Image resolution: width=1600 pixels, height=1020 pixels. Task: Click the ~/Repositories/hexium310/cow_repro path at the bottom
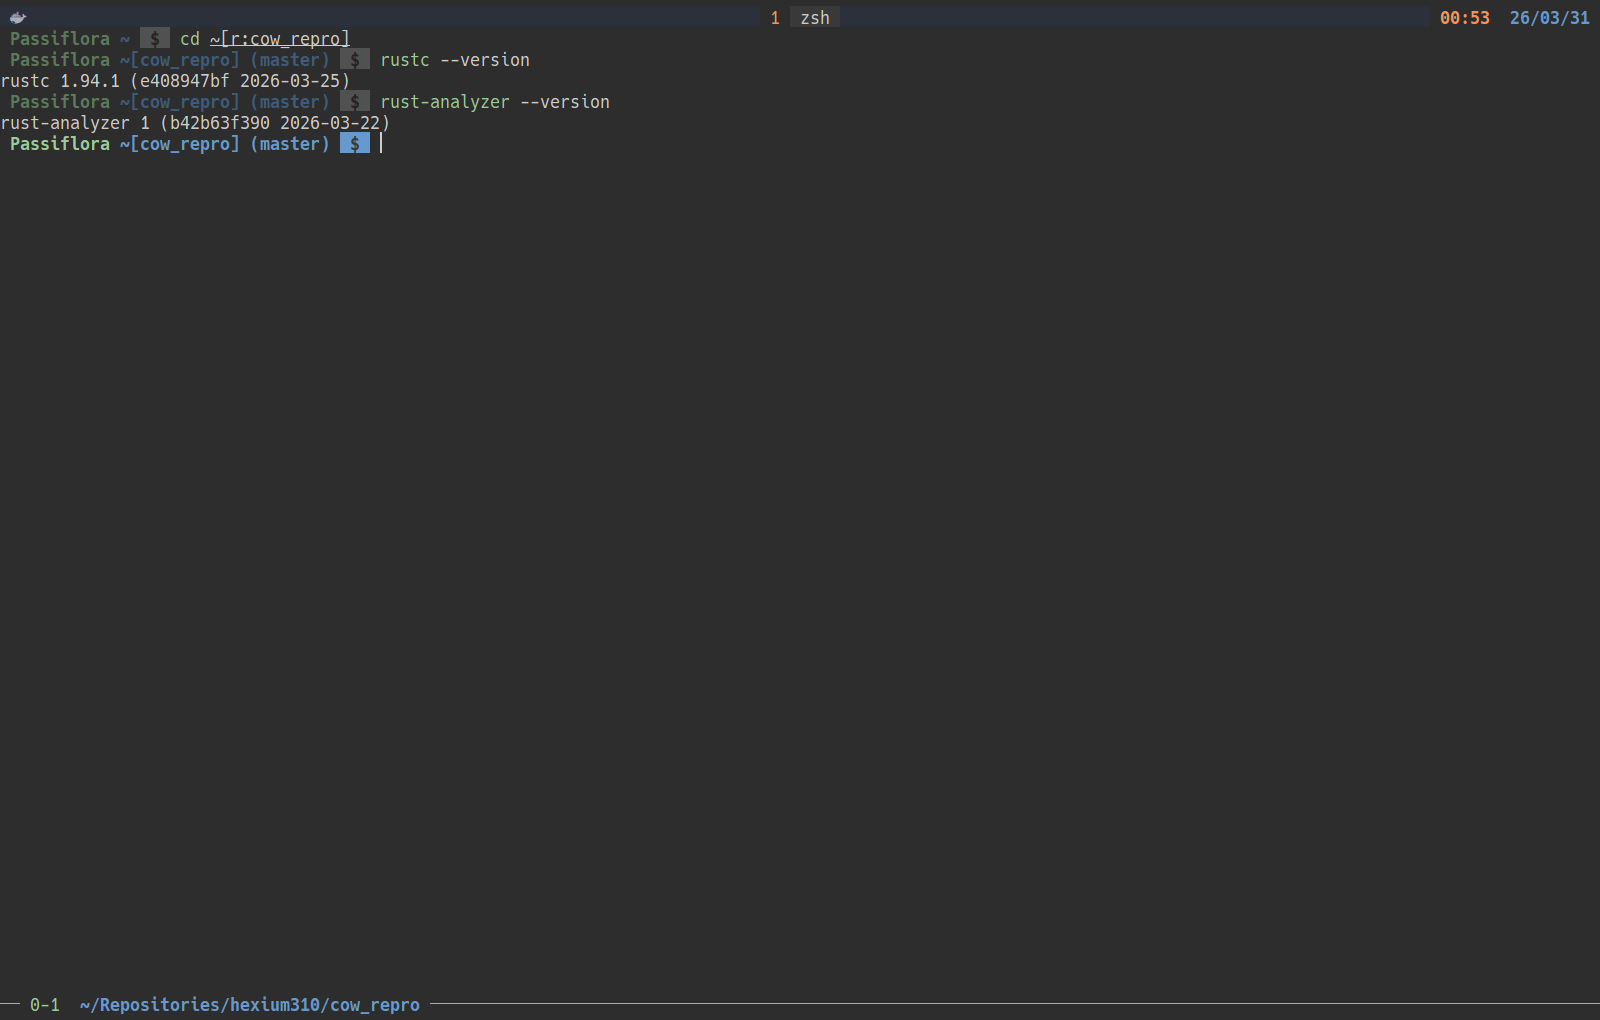249,1005
